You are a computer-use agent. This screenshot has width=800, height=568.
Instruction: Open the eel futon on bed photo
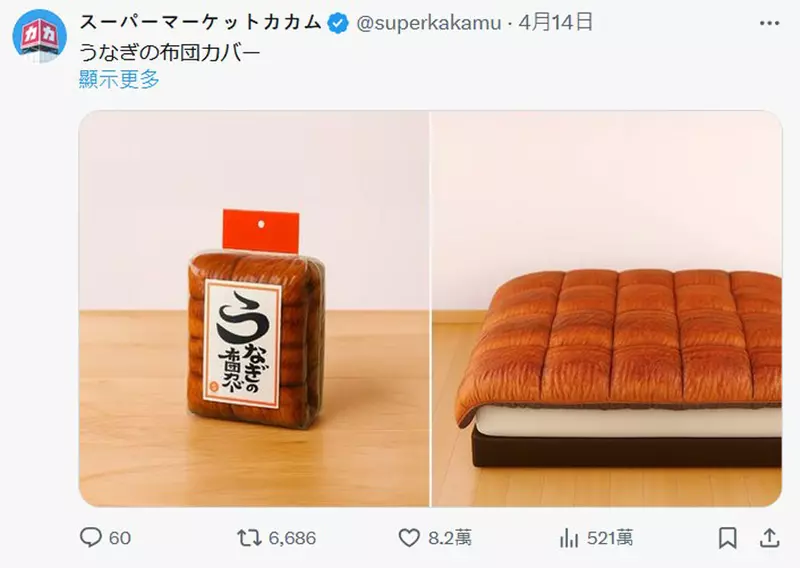coord(607,309)
